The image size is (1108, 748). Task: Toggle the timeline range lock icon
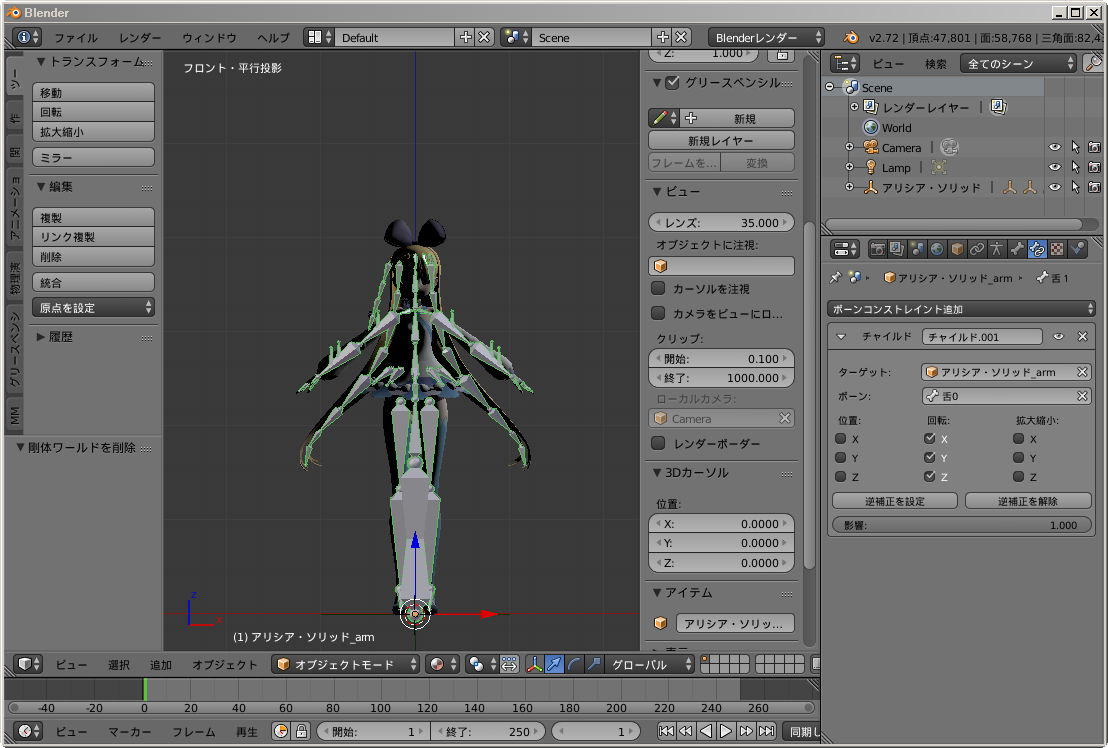pos(301,731)
